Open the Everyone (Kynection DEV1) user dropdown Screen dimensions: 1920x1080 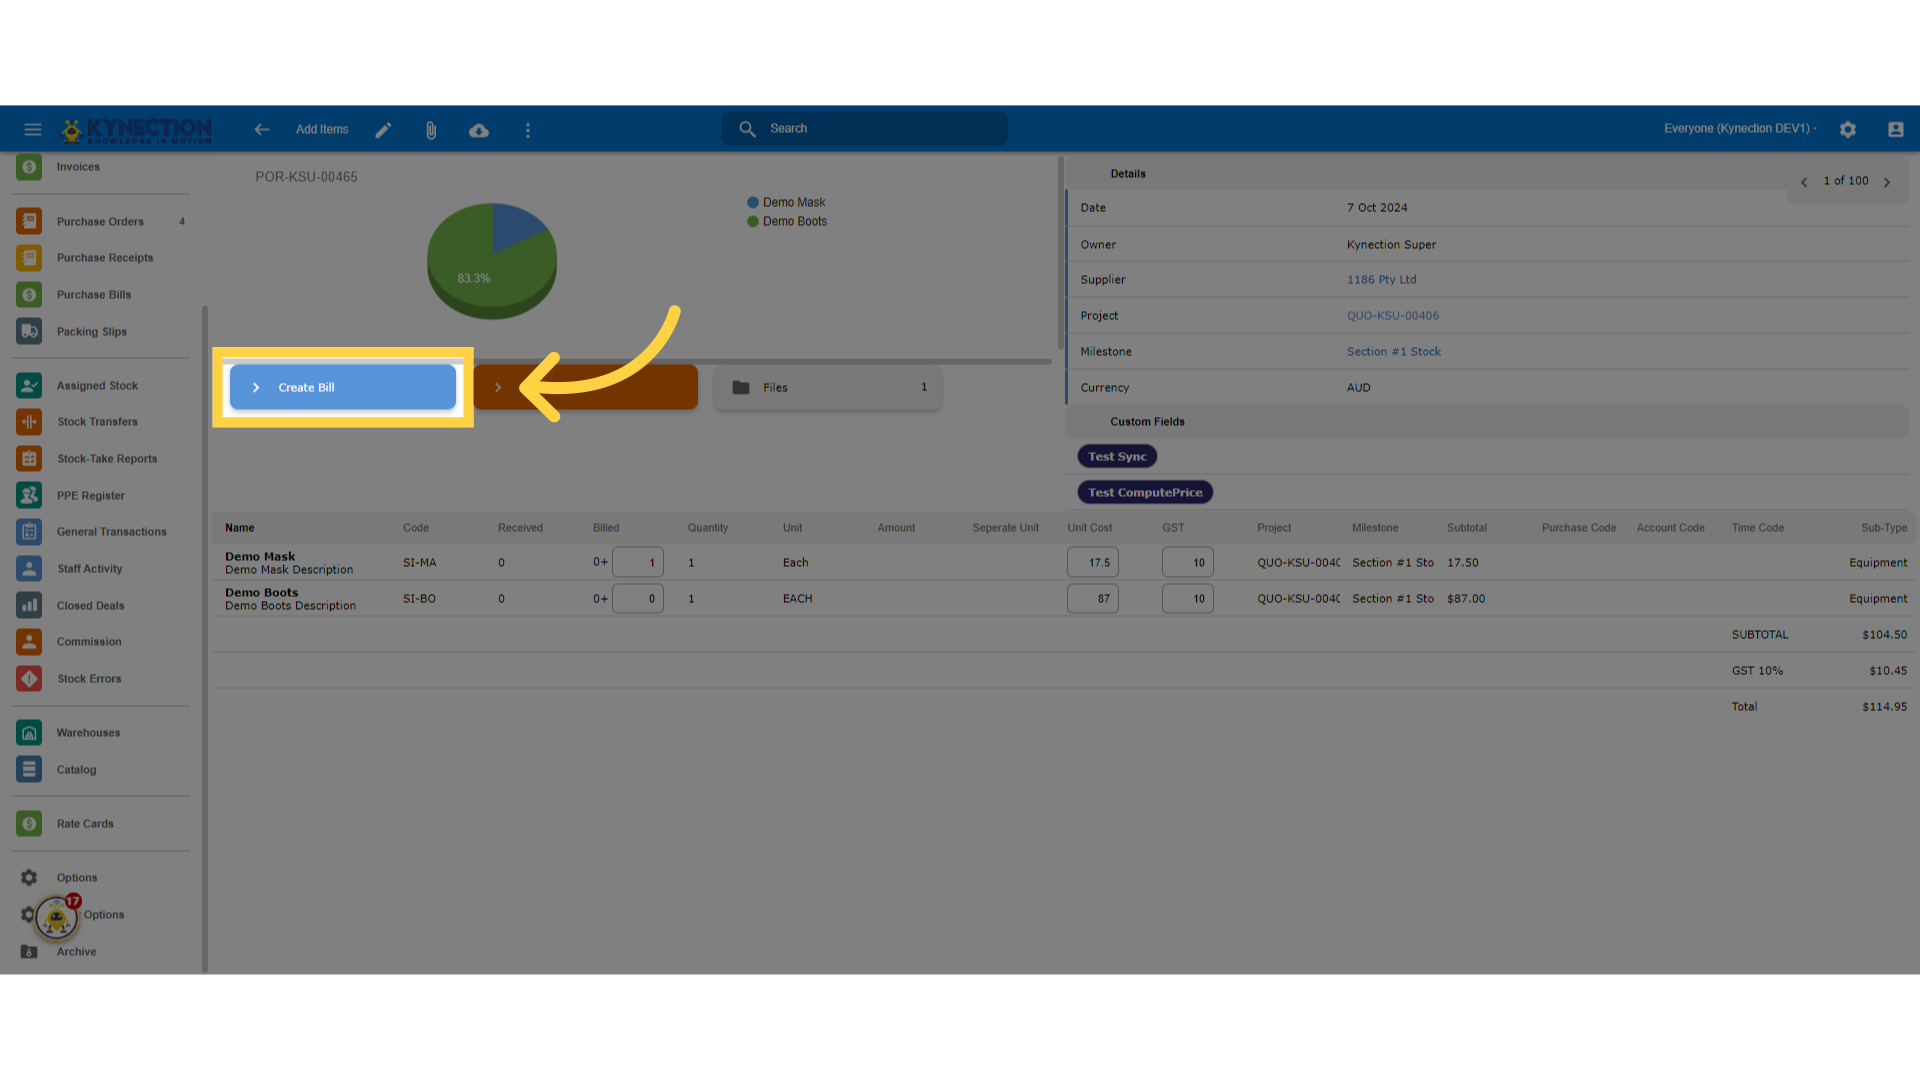[1738, 128]
